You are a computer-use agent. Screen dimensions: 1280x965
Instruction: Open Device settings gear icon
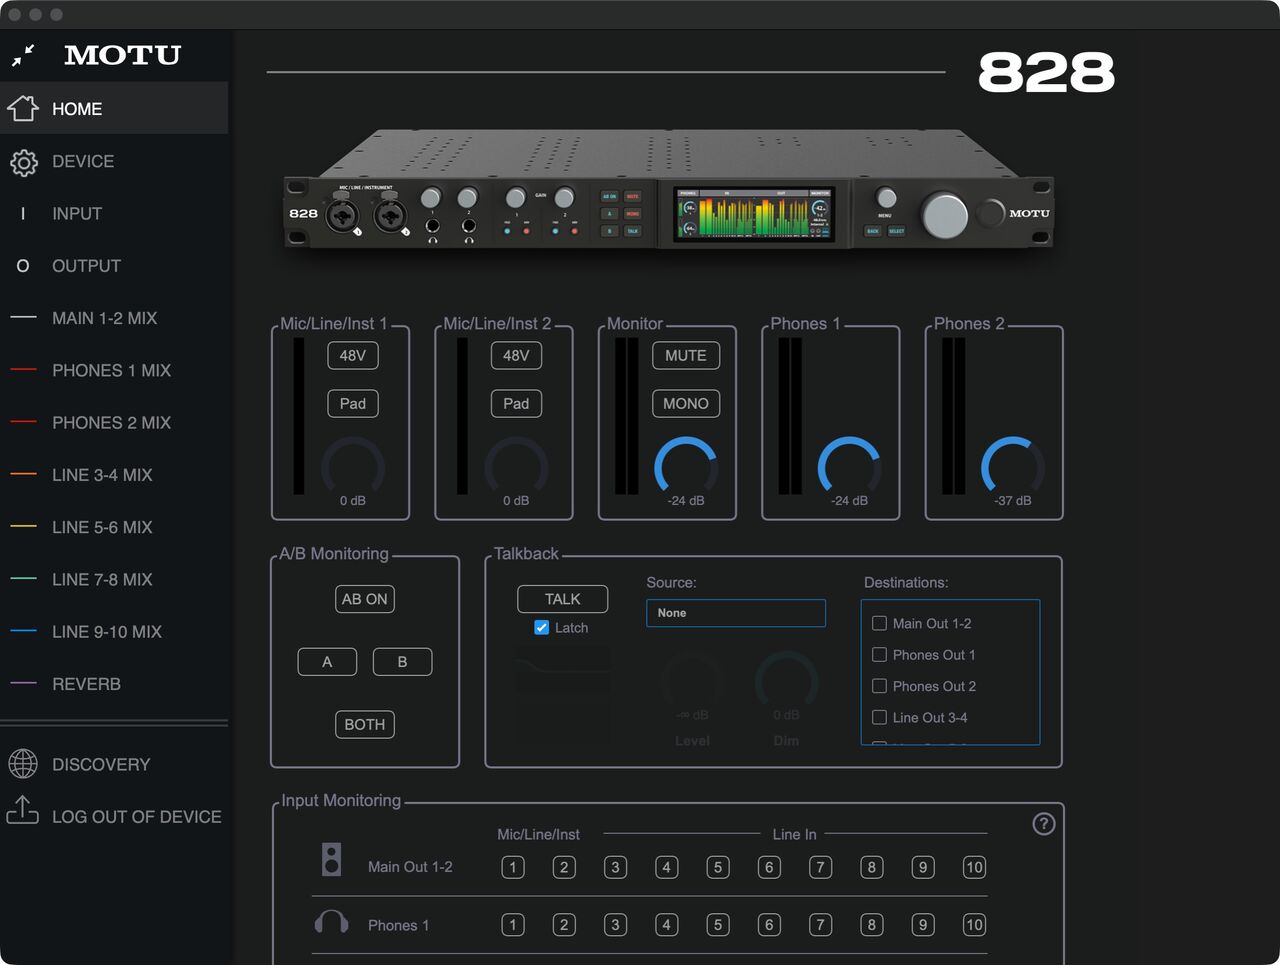23,162
